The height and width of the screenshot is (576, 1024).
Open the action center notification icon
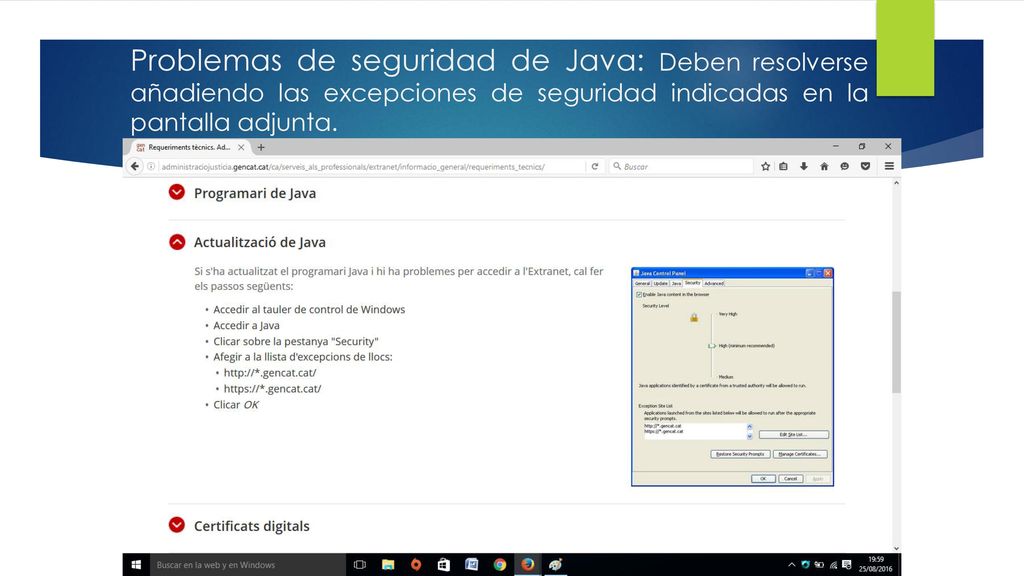847,565
